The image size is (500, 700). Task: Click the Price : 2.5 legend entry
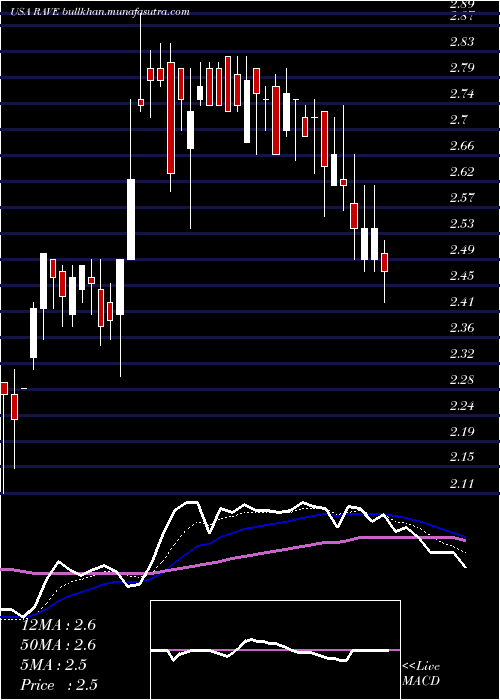coord(58,684)
